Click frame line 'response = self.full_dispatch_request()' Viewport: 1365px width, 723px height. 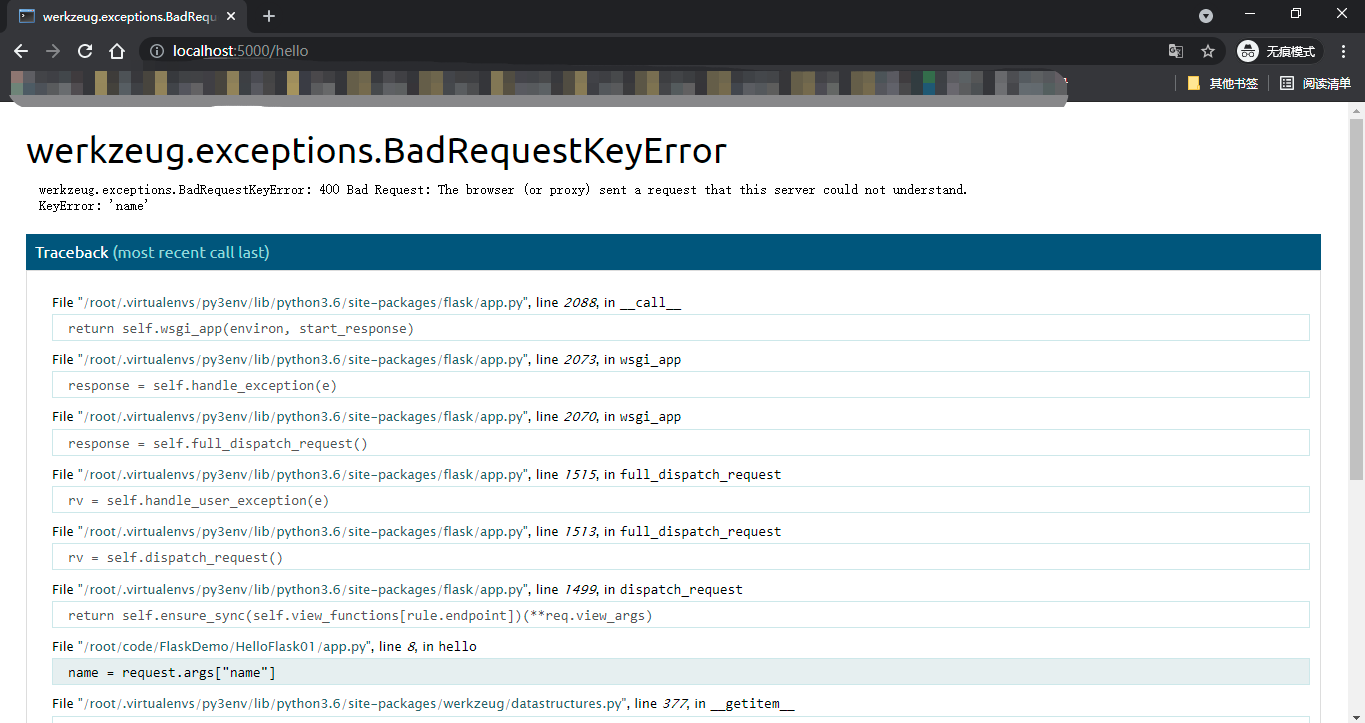tap(680, 443)
